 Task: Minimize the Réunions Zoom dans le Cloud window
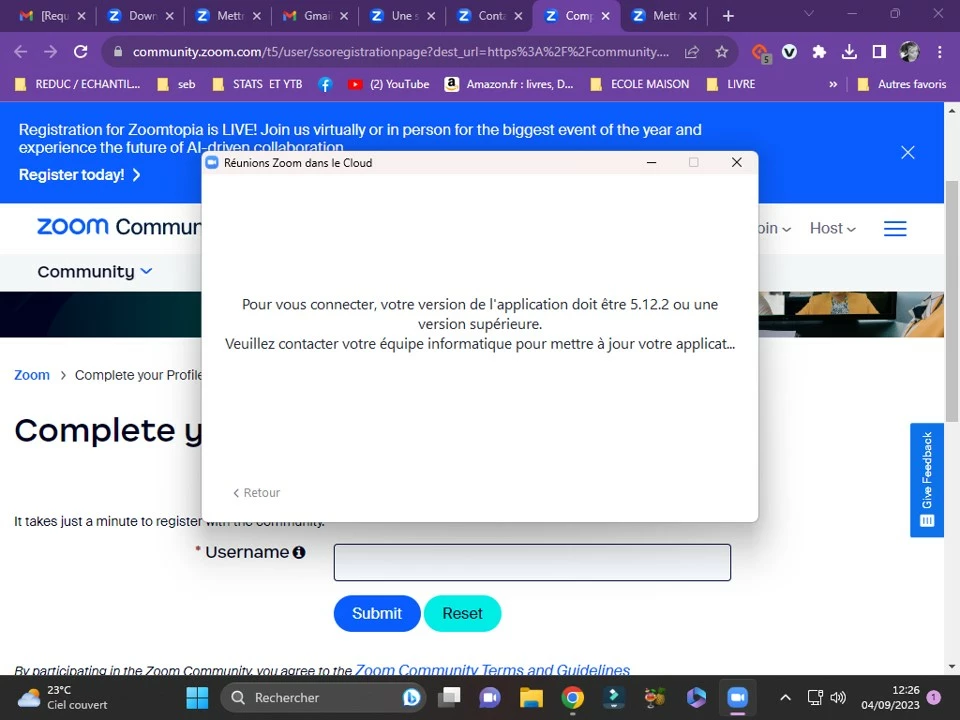click(x=651, y=162)
